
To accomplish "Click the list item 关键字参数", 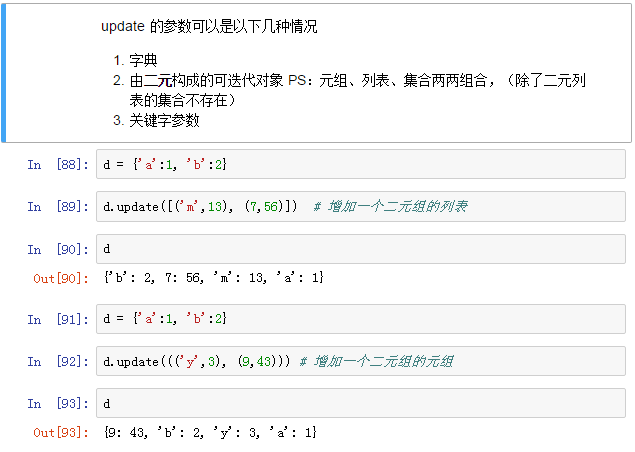I will pyautogui.click(x=164, y=120).
